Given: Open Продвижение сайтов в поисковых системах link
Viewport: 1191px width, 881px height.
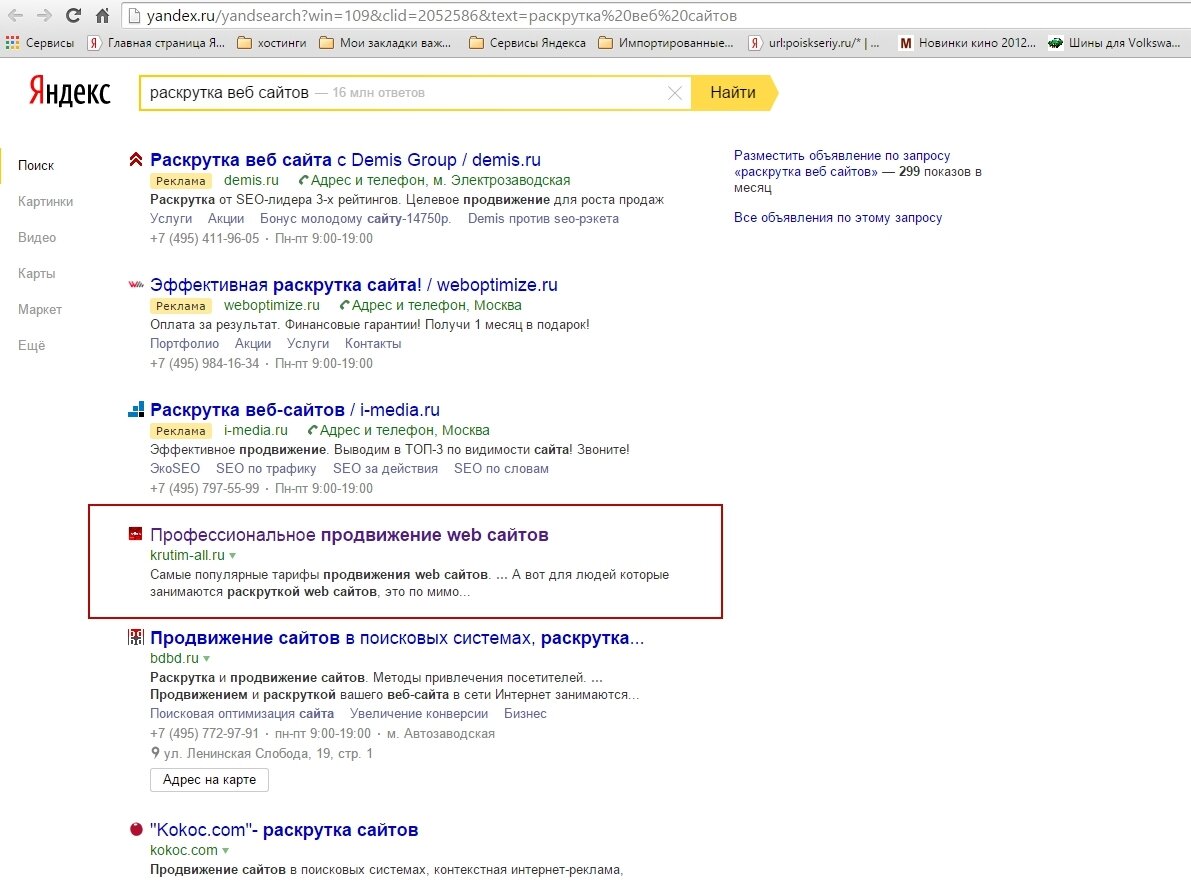Looking at the screenshot, I should [397, 638].
